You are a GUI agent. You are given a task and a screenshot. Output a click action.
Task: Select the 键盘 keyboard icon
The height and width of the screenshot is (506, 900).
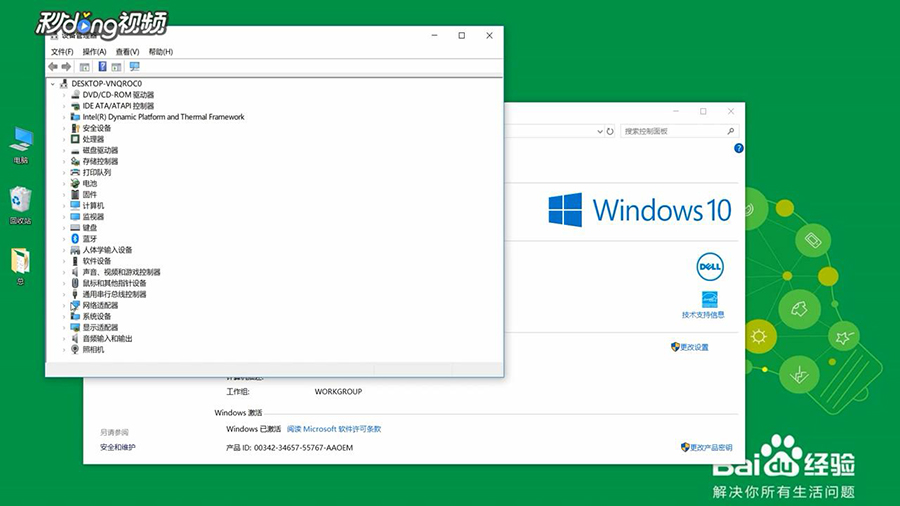click(75, 228)
